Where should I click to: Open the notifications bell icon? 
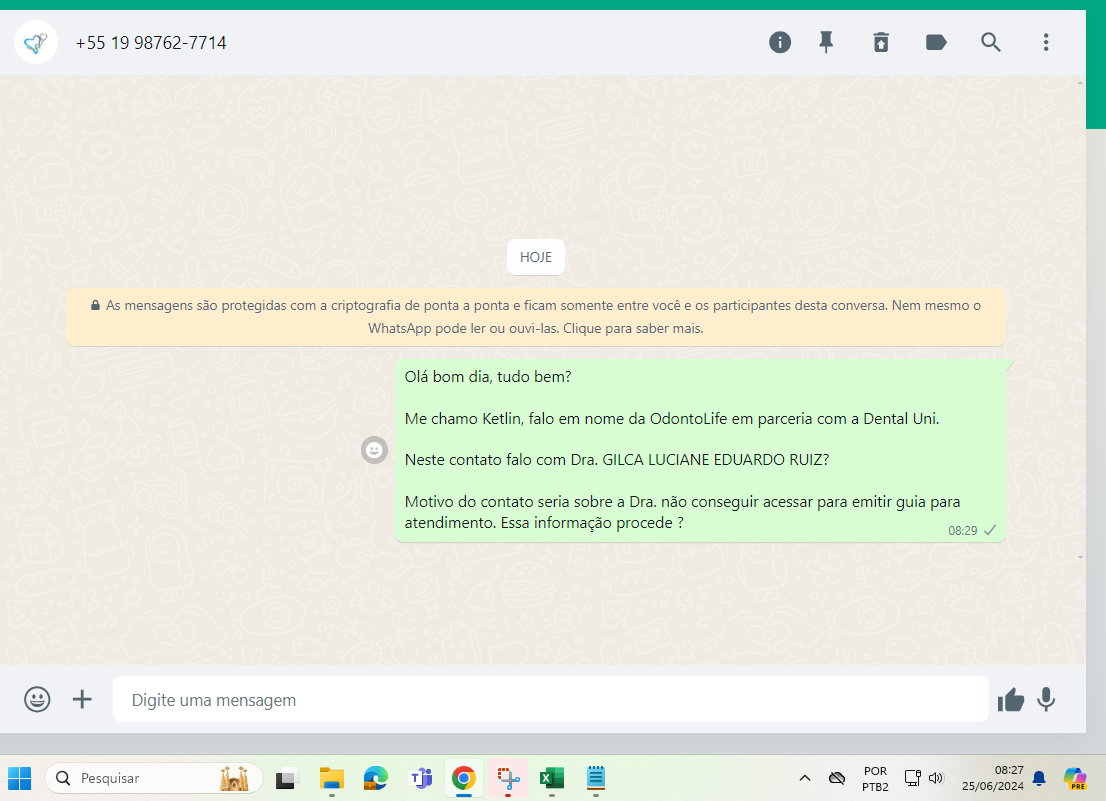[x=1039, y=778]
